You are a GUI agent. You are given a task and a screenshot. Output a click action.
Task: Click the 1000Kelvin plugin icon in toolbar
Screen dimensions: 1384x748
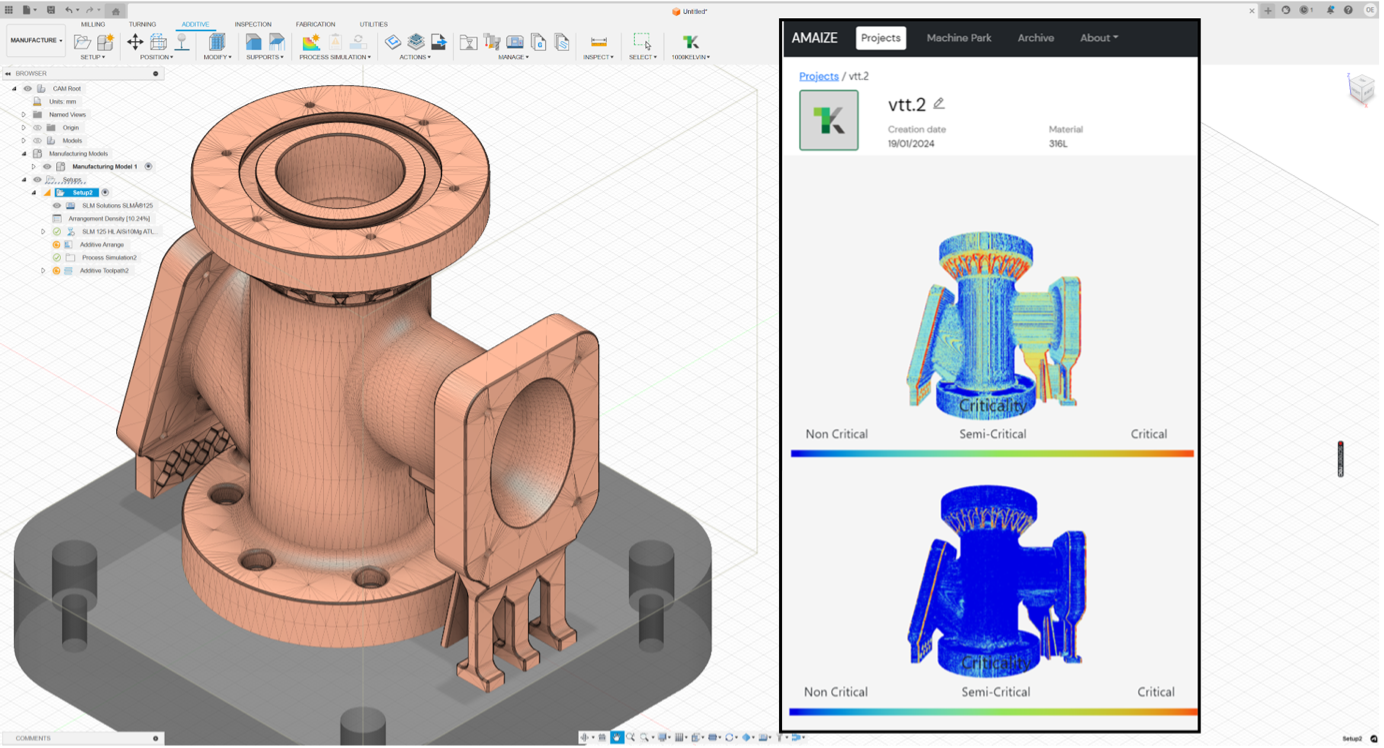690,42
